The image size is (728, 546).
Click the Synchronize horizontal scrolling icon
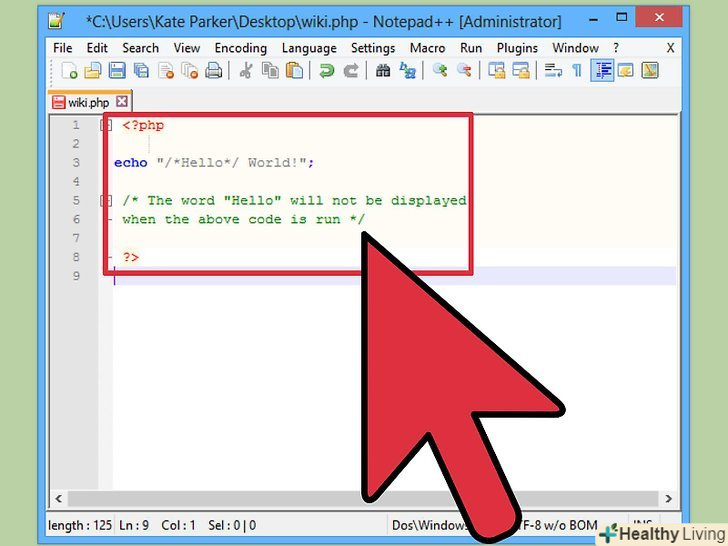coord(520,71)
